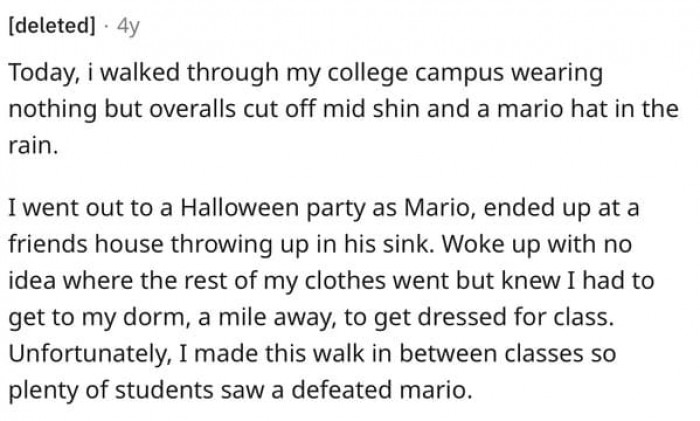Click the [deleted] username
700x421 pixels.
(52, 26)
